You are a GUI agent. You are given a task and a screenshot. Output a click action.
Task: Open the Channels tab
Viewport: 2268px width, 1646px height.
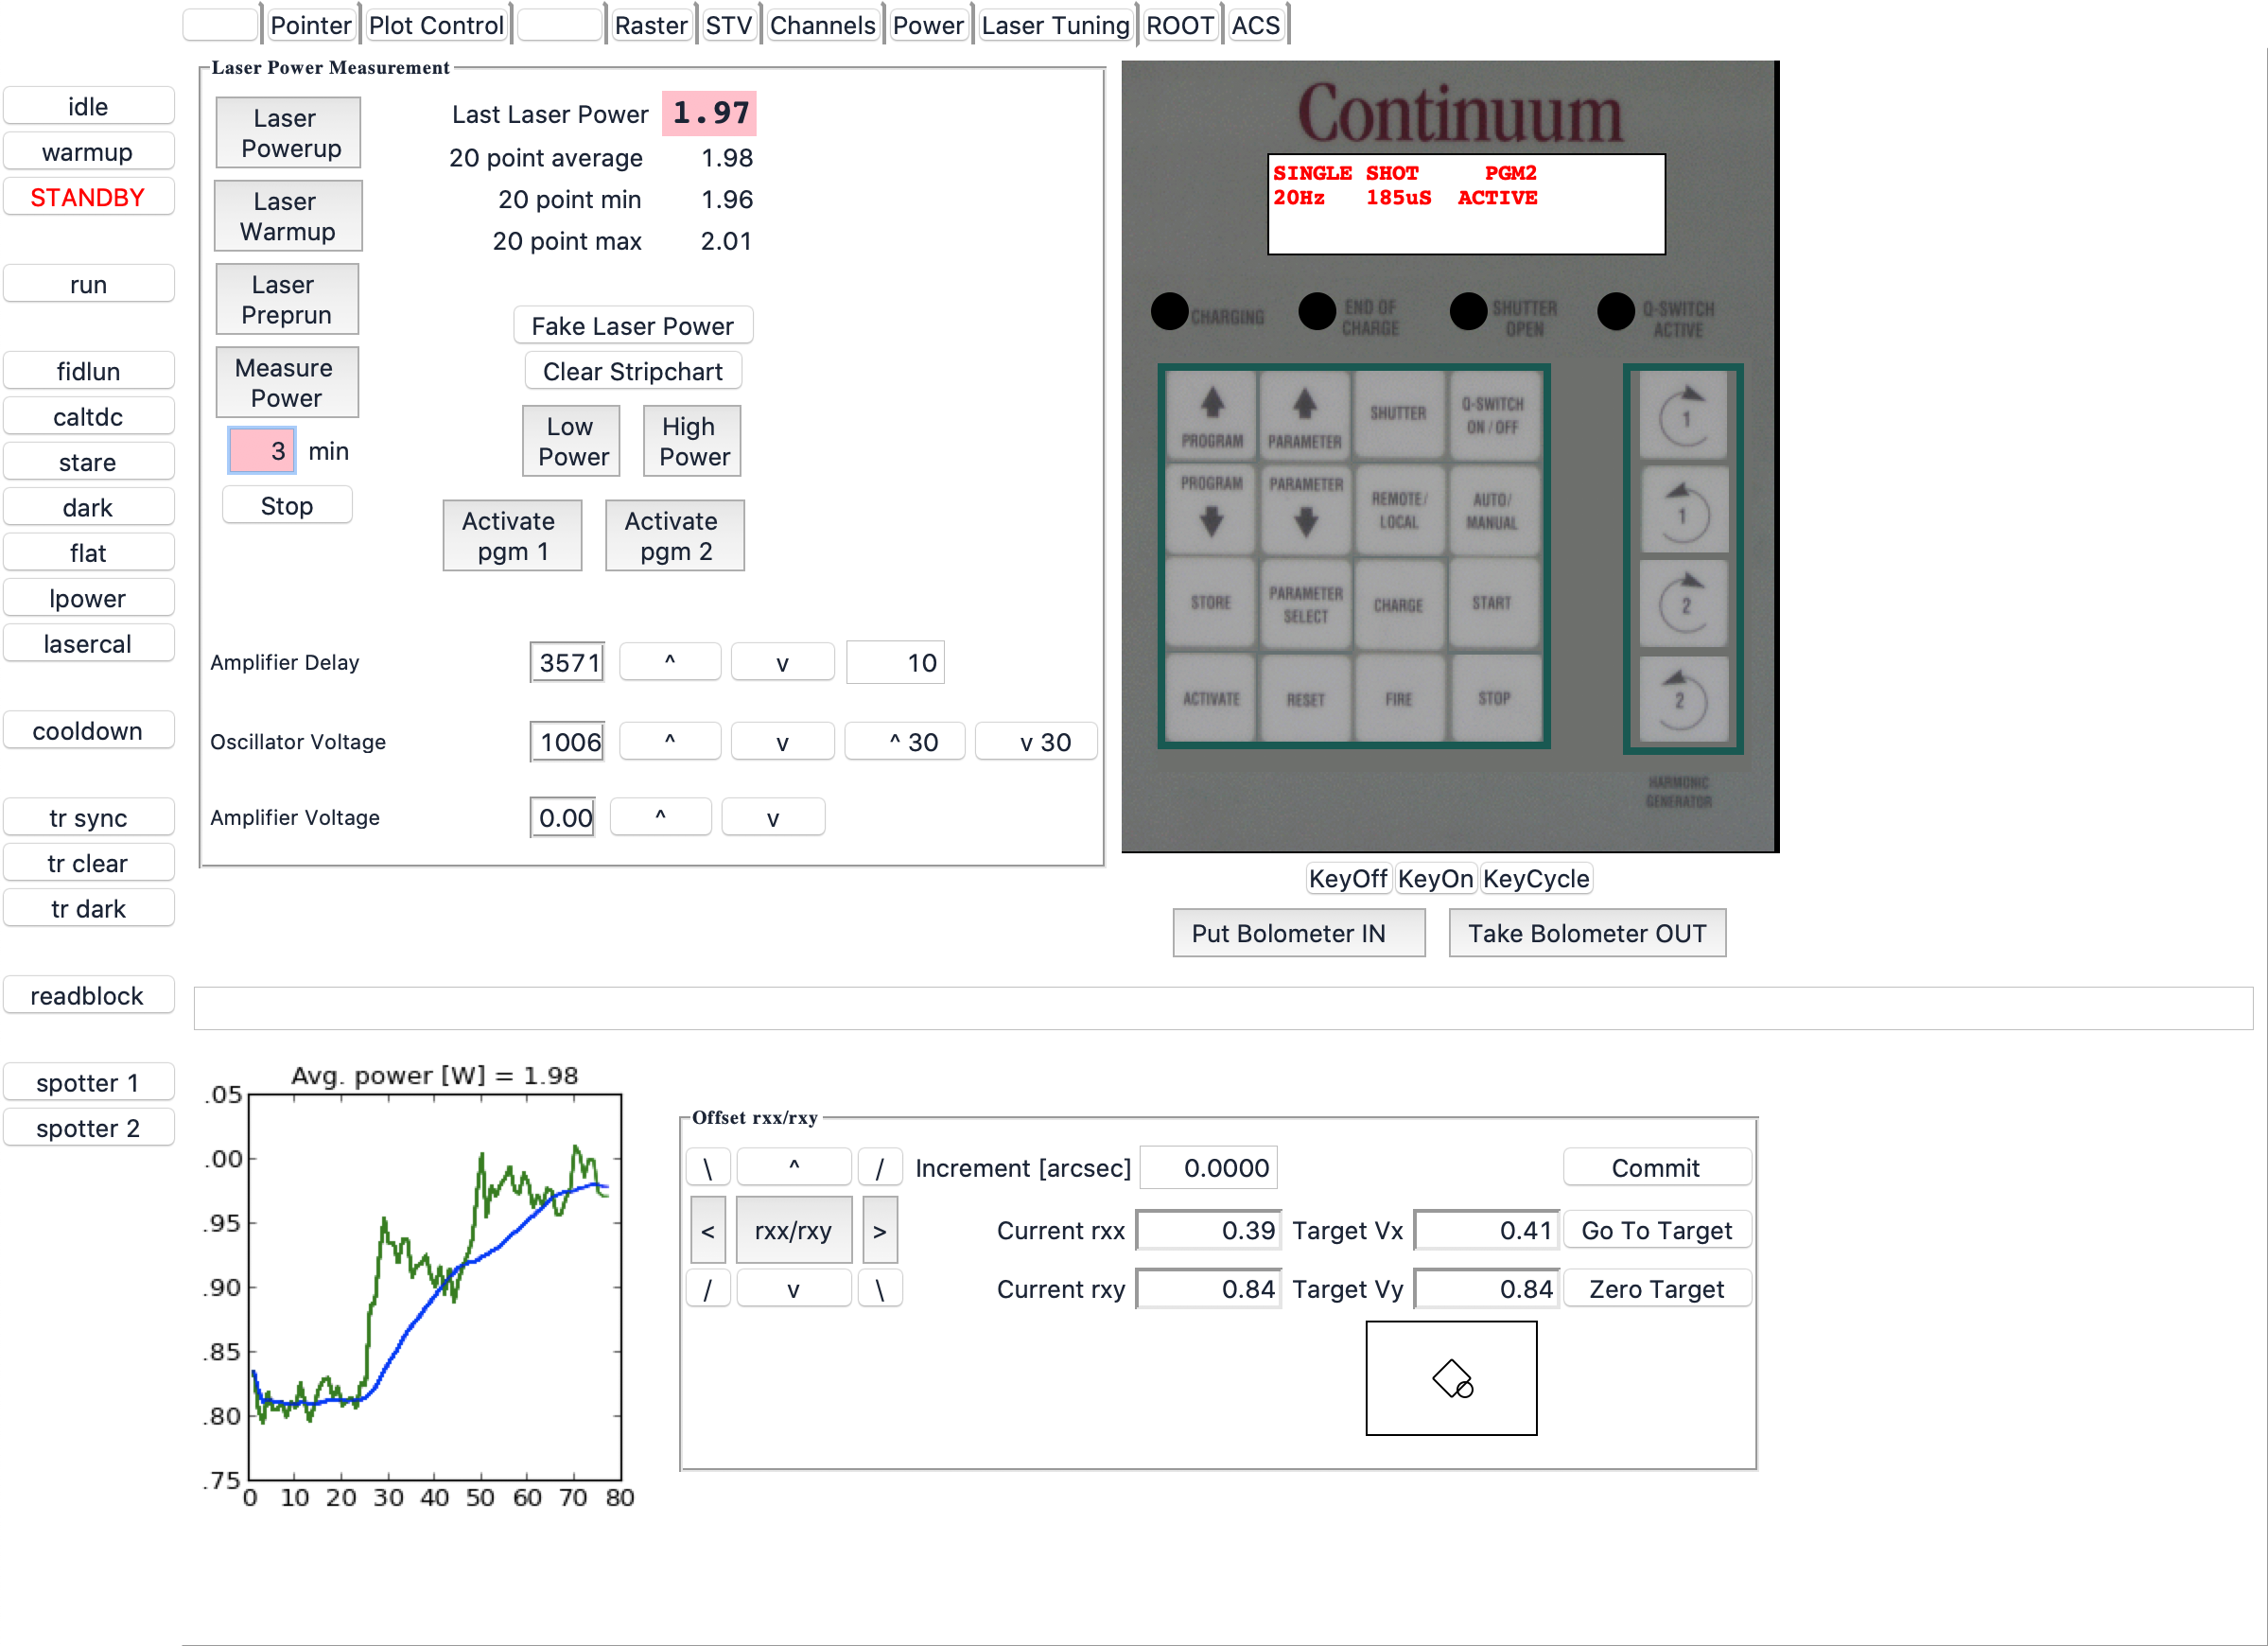pos(822,25)
